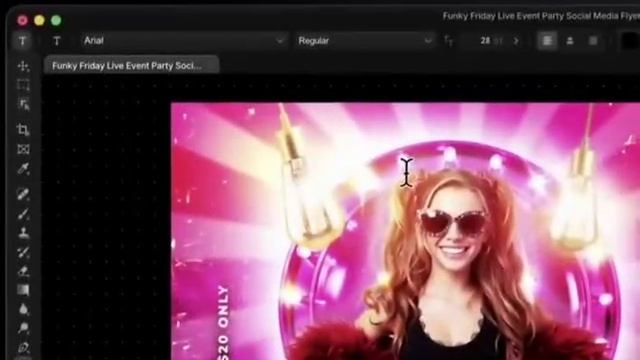The width and height of the screenshot is (640, 360).
Task: Select the active Type tool icon
Action: [x=22, y=41]
